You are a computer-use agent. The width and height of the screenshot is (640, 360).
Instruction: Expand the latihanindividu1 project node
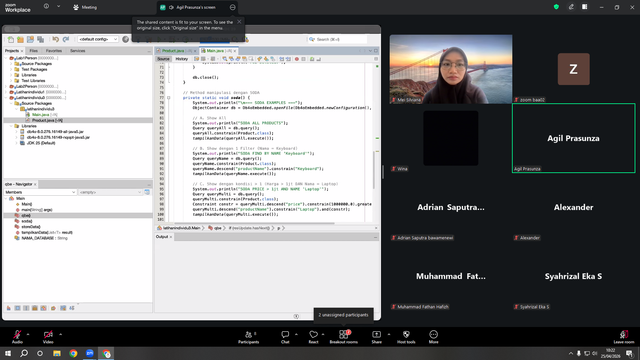tap(7, 92)
